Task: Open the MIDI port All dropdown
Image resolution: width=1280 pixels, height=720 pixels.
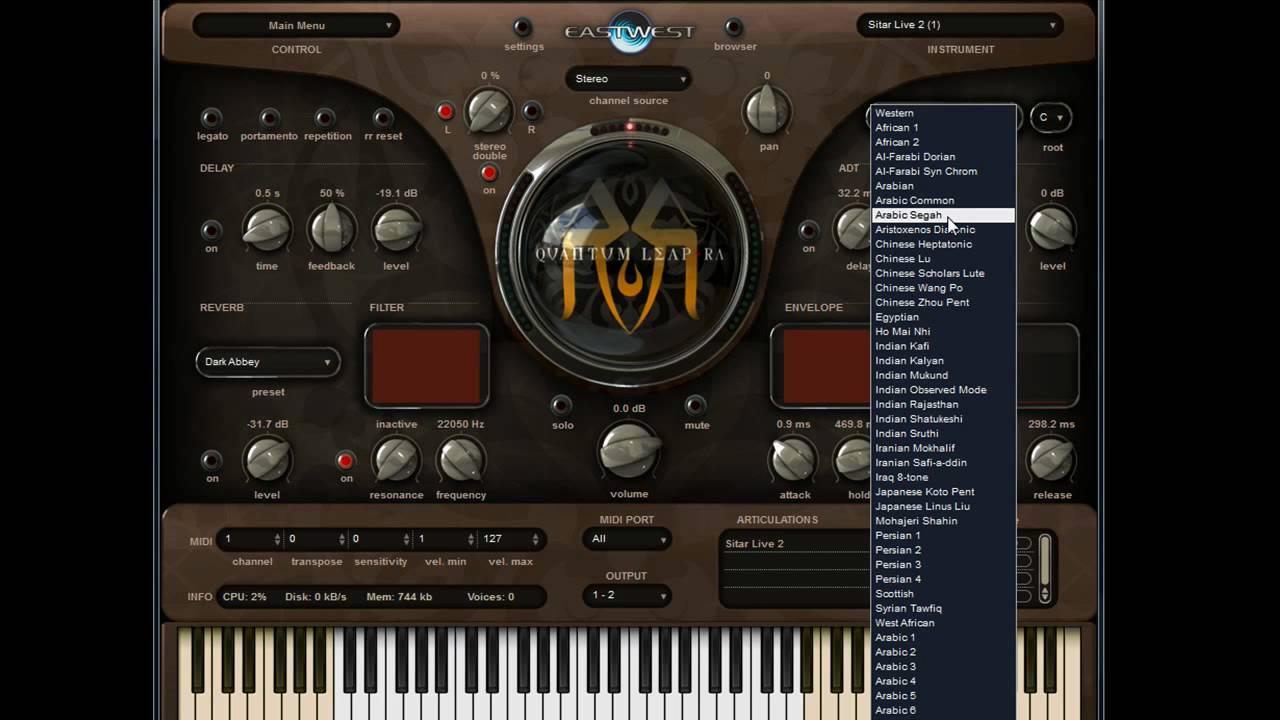Action: tap(628, 539)
